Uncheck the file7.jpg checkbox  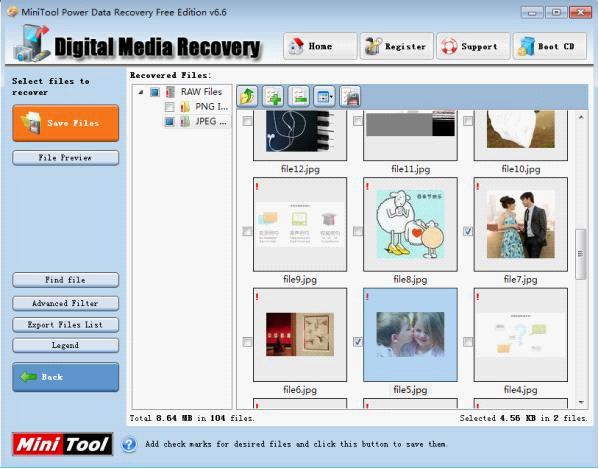(x=468, y=231)
